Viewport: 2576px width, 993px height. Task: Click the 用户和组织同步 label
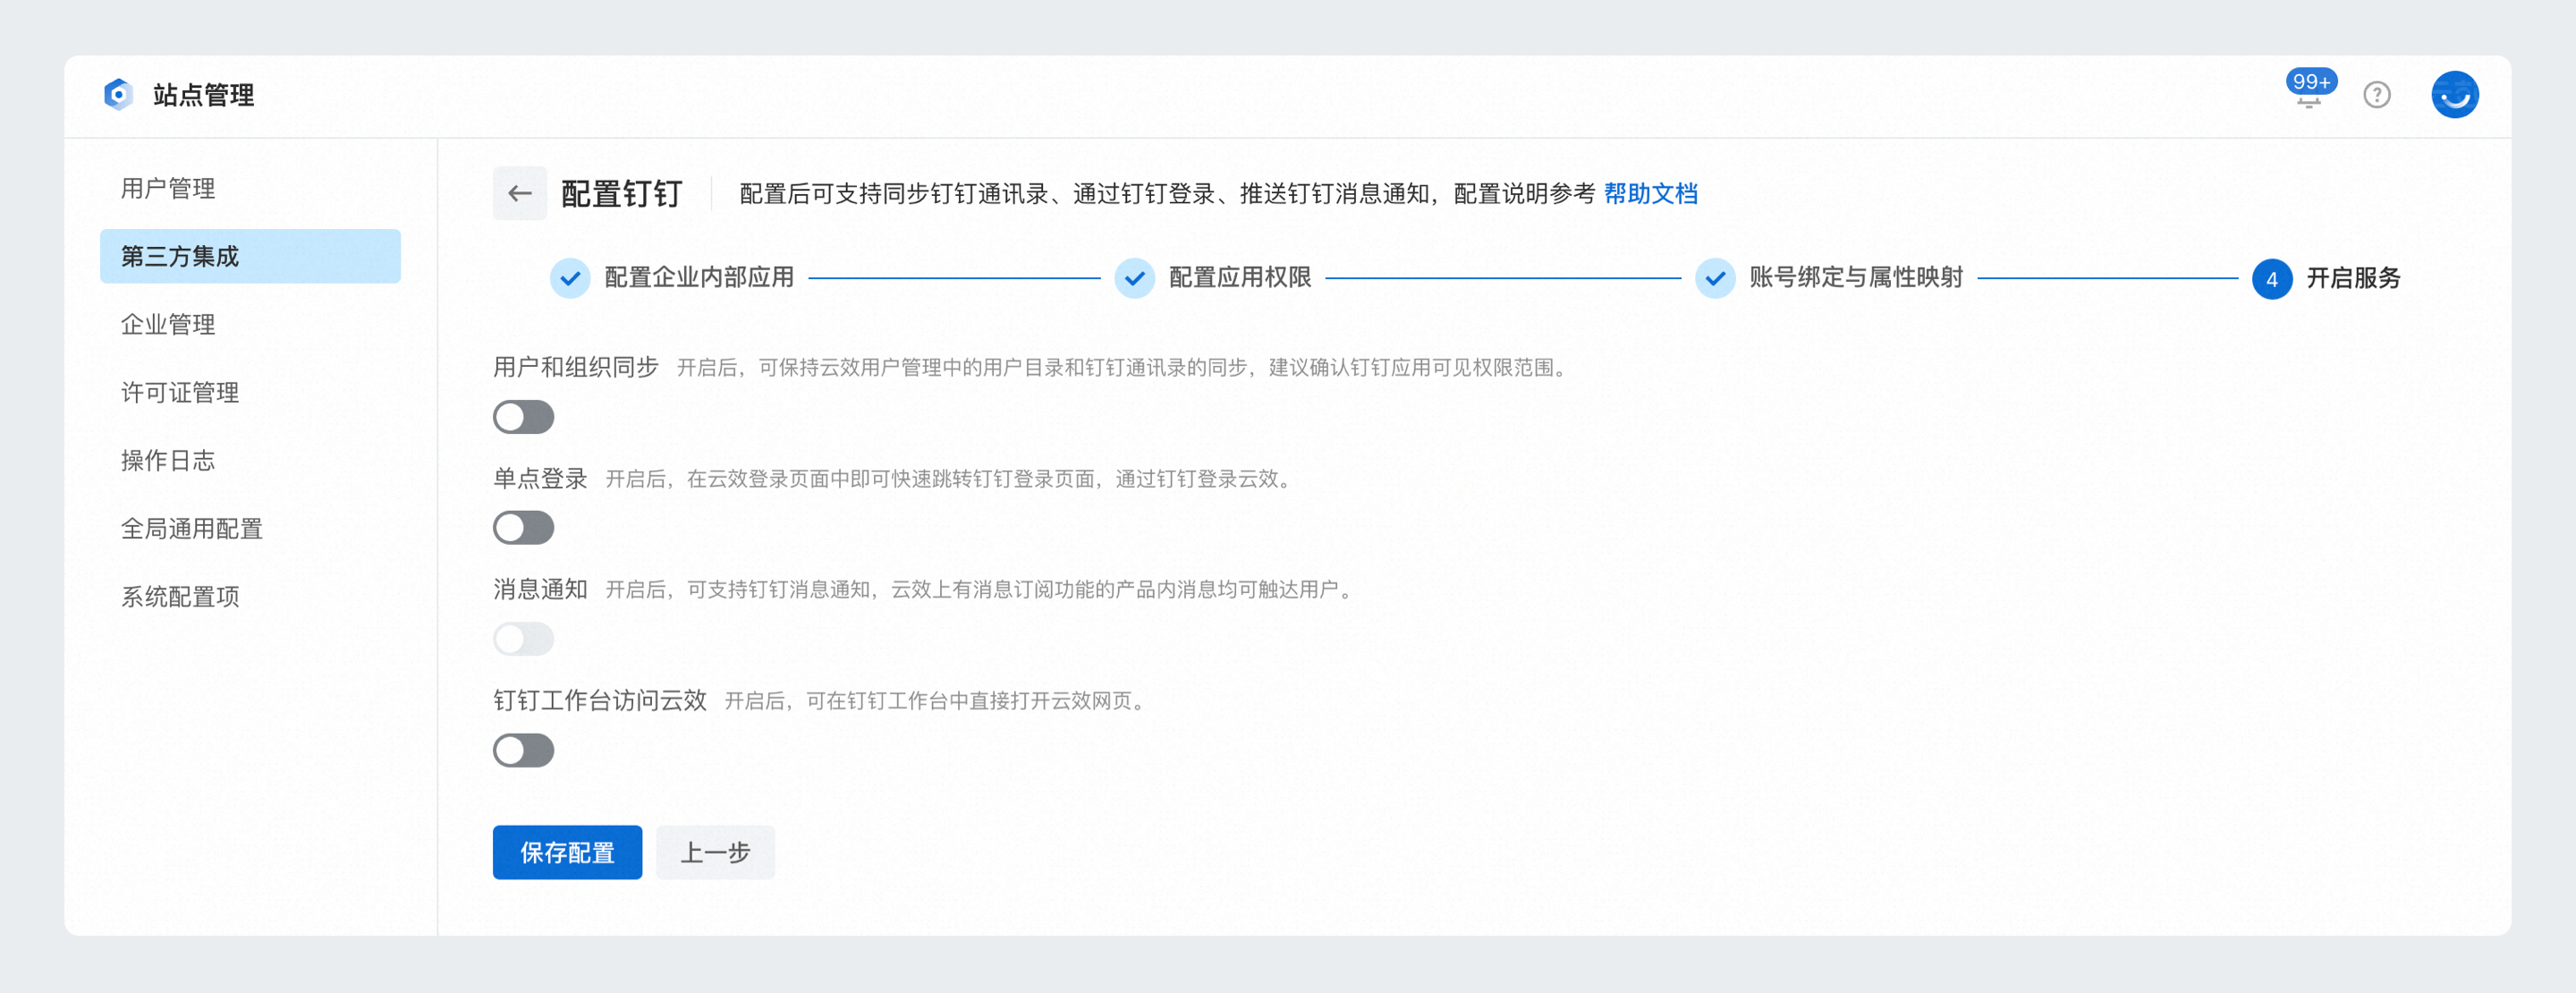tap(576, 367)
